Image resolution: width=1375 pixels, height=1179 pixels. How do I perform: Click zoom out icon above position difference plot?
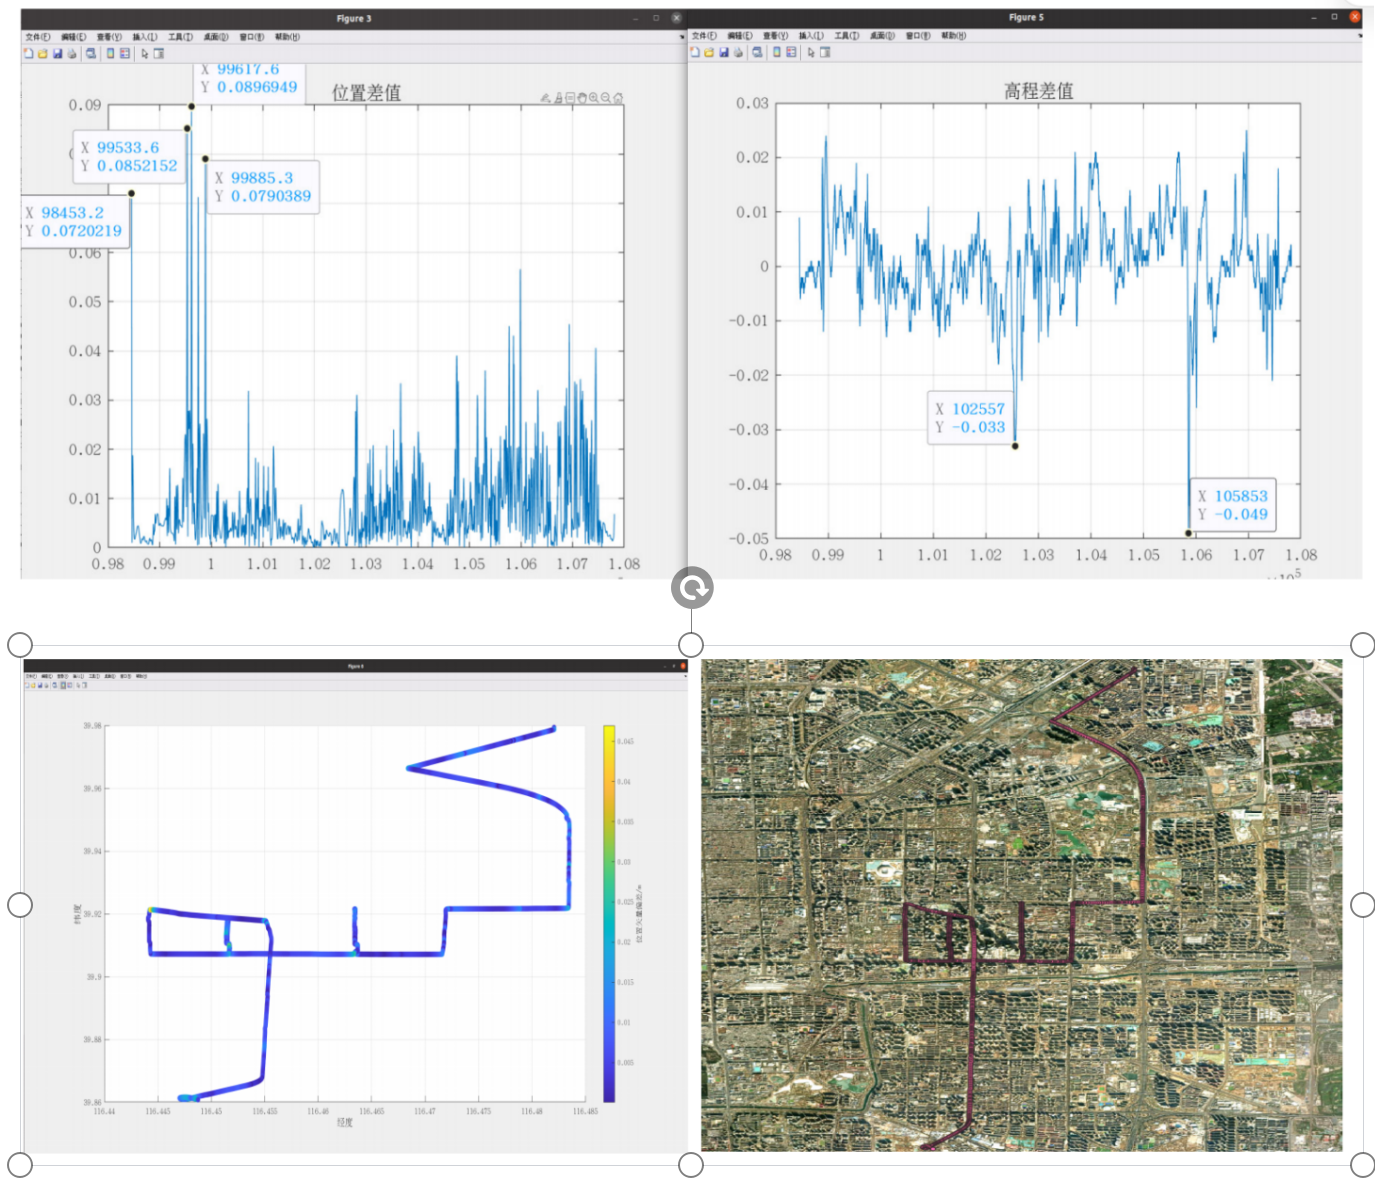tap(606, 98)
